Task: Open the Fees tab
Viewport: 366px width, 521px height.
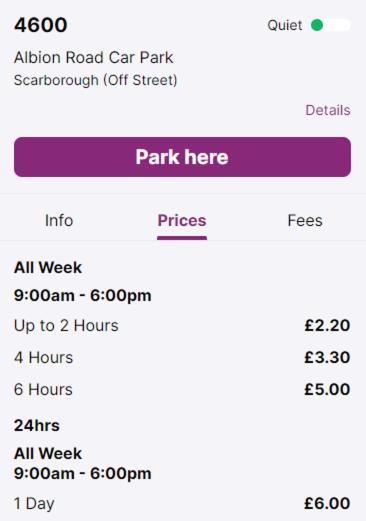Action: (305, 220)
